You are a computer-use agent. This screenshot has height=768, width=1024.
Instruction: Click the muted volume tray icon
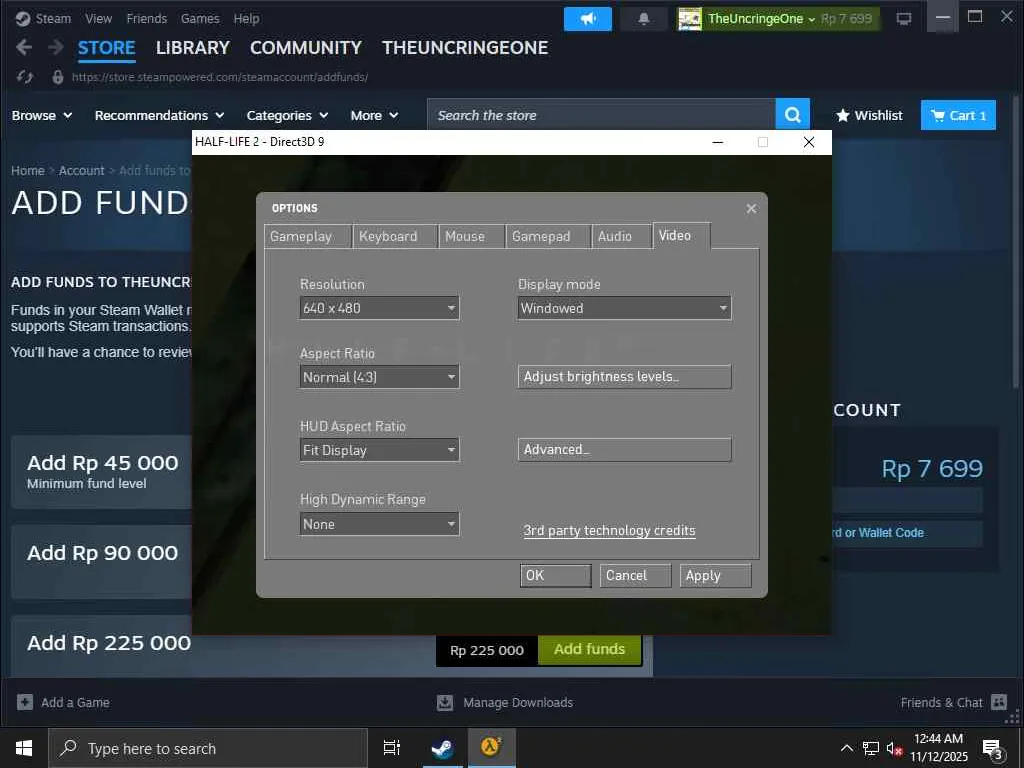click(x=894, y=748)
